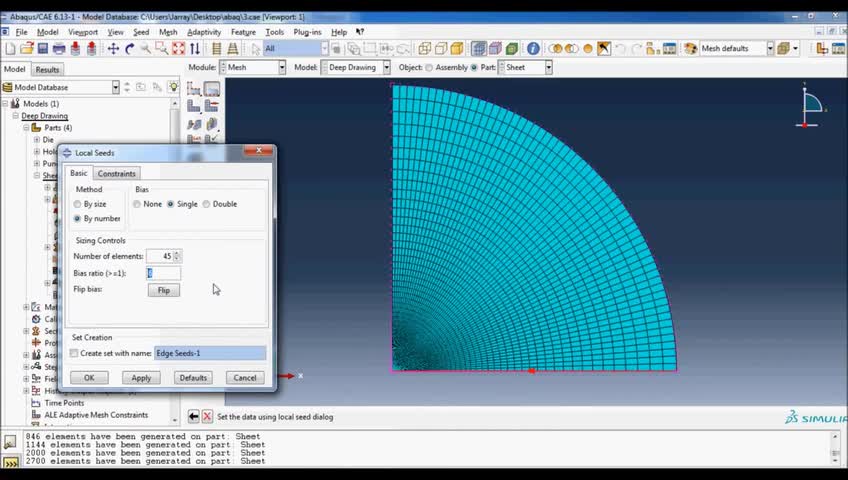The image size is (848, 480).
Task: Click the Seed Edges tool icon
Action: tap(211, 89)
